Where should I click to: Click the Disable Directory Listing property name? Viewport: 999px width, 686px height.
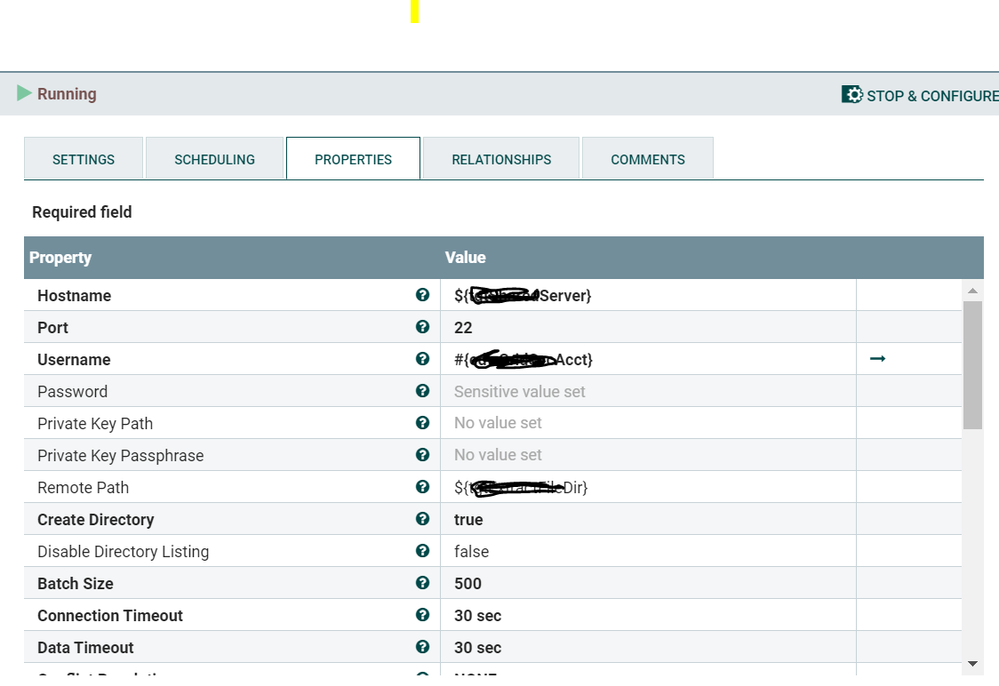tap(123, 552)
